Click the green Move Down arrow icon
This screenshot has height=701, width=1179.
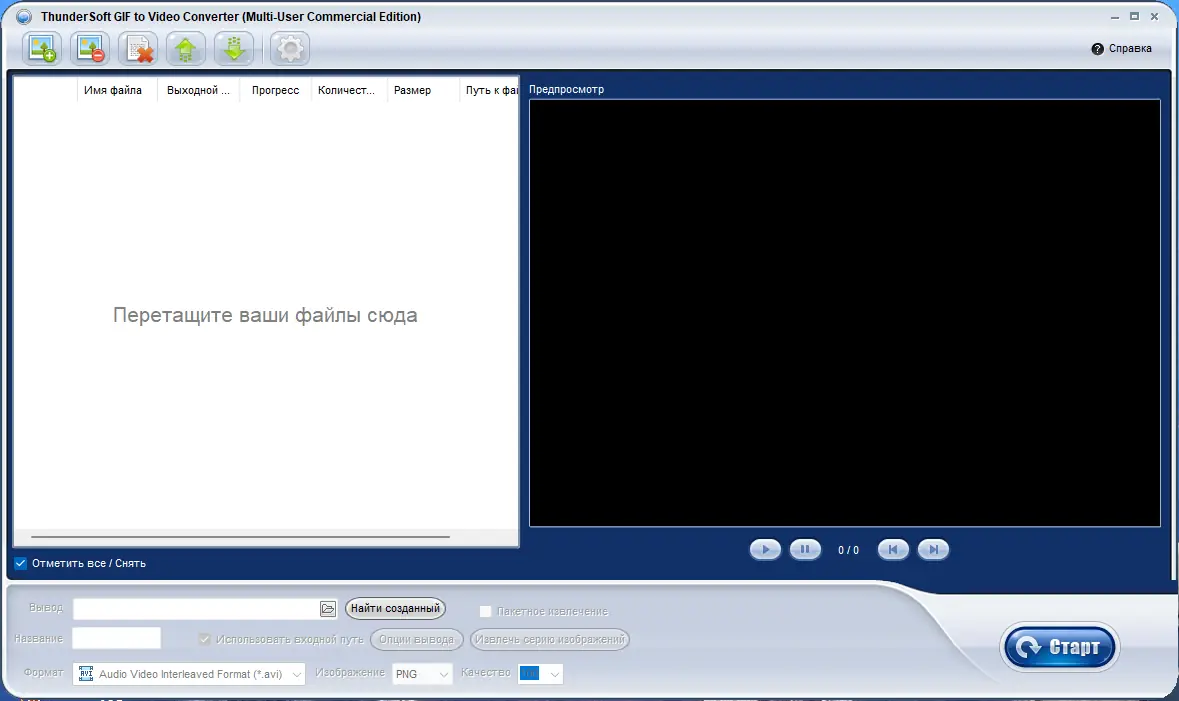point(233,47)
